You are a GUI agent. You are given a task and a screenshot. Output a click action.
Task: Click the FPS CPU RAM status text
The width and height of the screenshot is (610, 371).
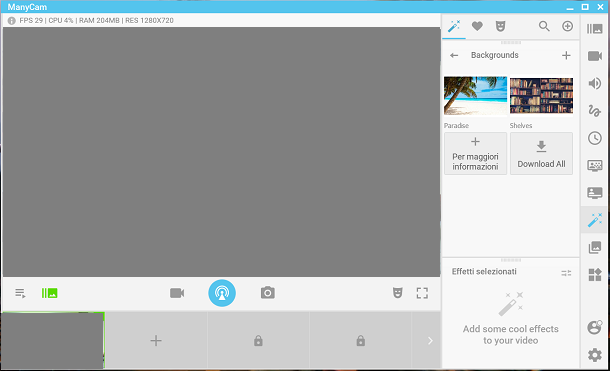(96, 21)
